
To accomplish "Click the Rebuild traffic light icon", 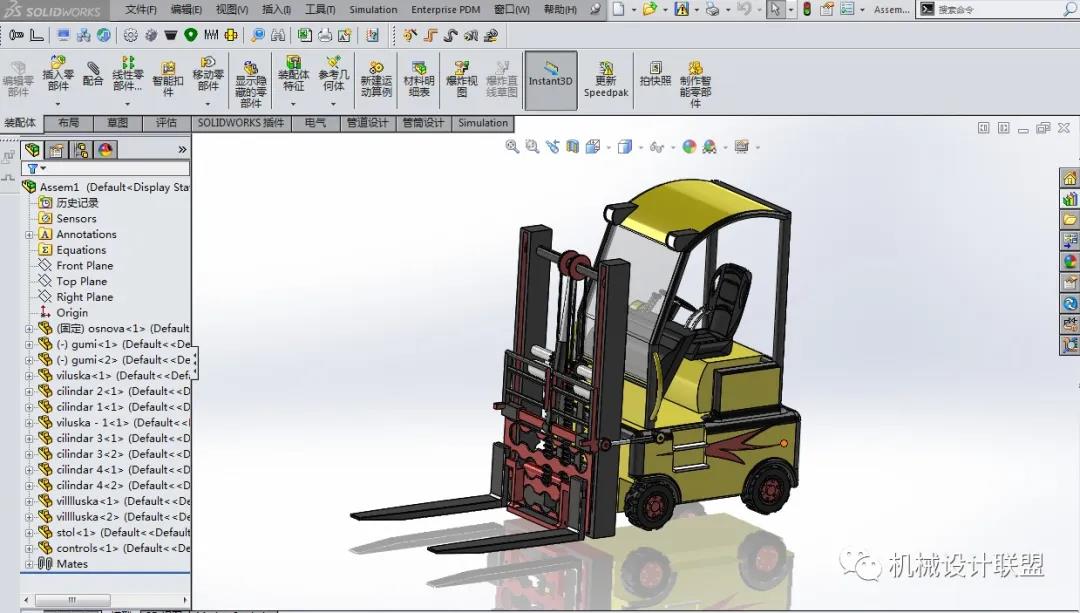I will click(x=807, y=10).
